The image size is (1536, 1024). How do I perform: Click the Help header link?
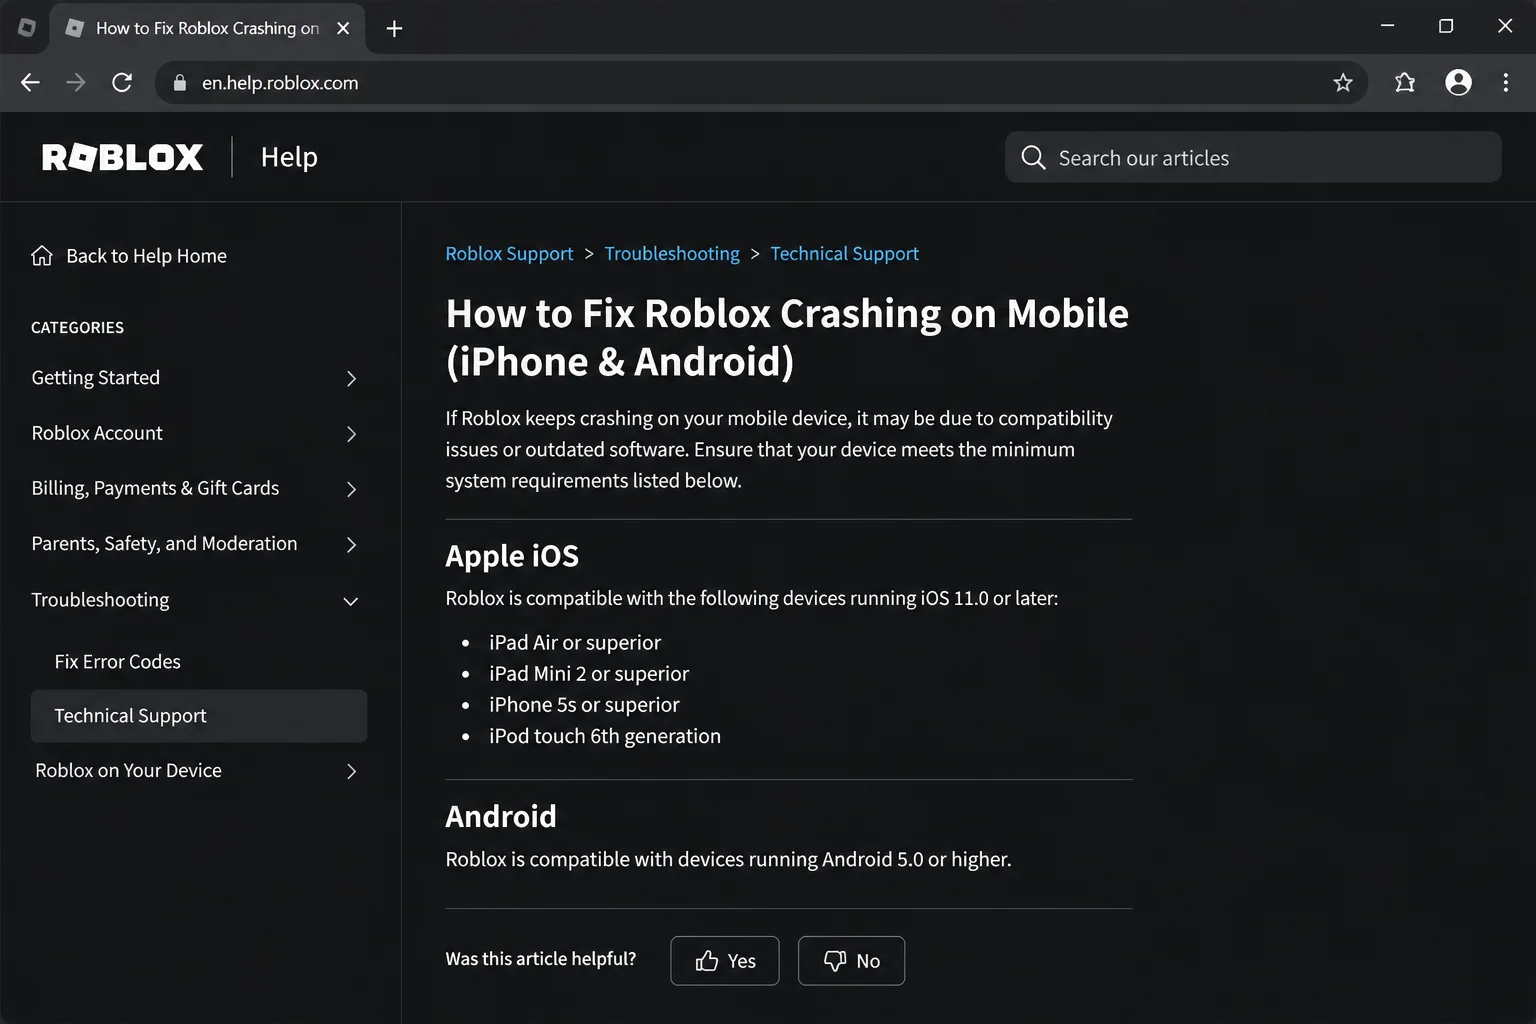click(x=289, y=157)
